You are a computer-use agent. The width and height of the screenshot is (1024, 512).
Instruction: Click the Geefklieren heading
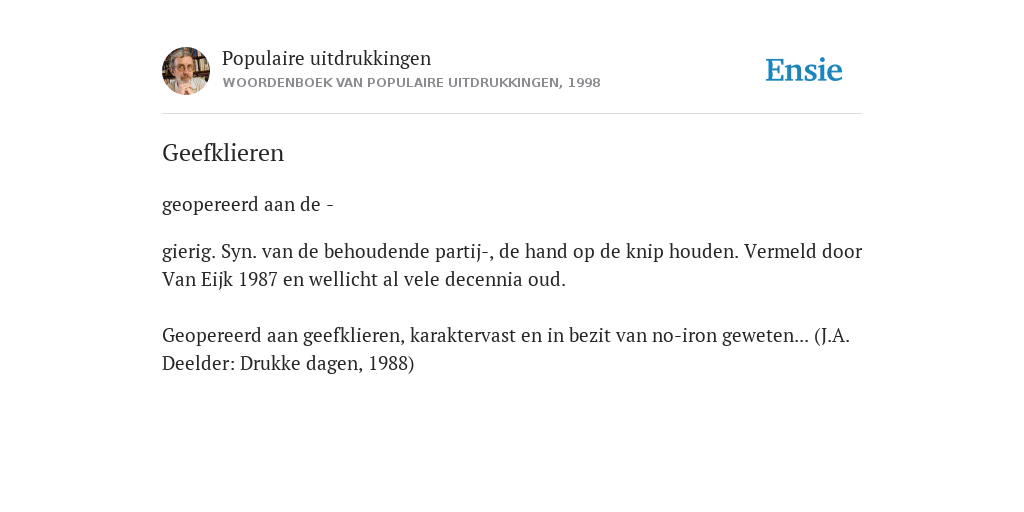point(223,153)
